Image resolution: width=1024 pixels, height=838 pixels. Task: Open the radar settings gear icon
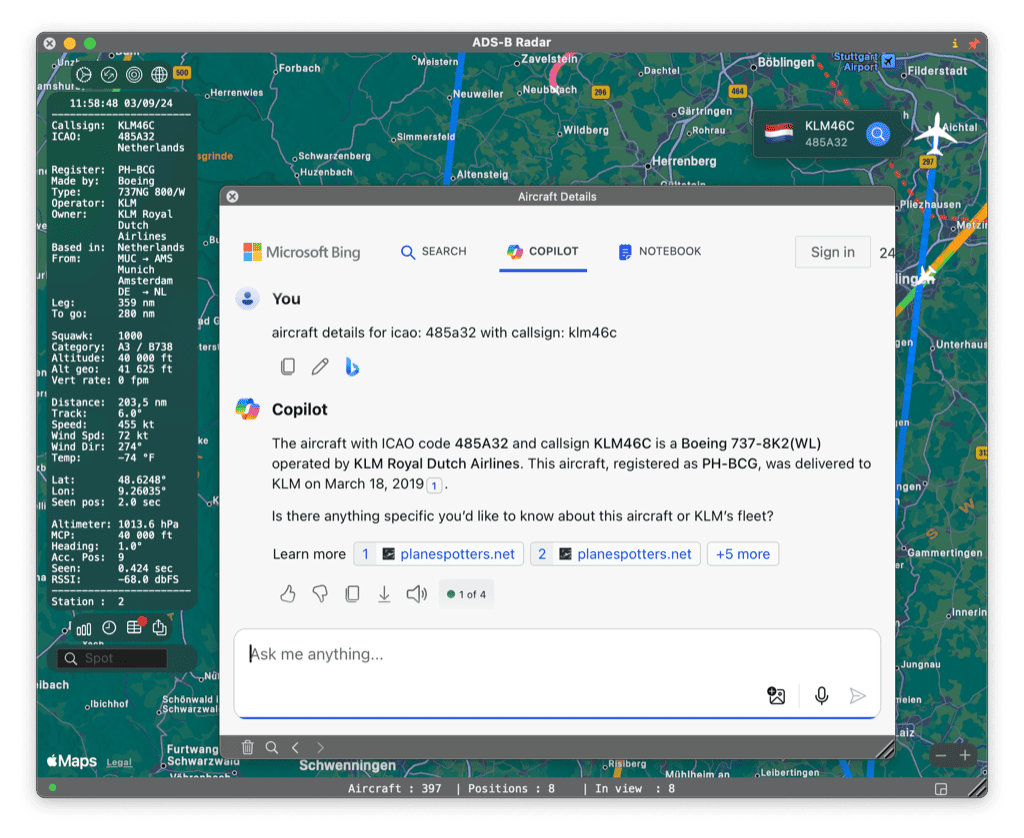84,74
